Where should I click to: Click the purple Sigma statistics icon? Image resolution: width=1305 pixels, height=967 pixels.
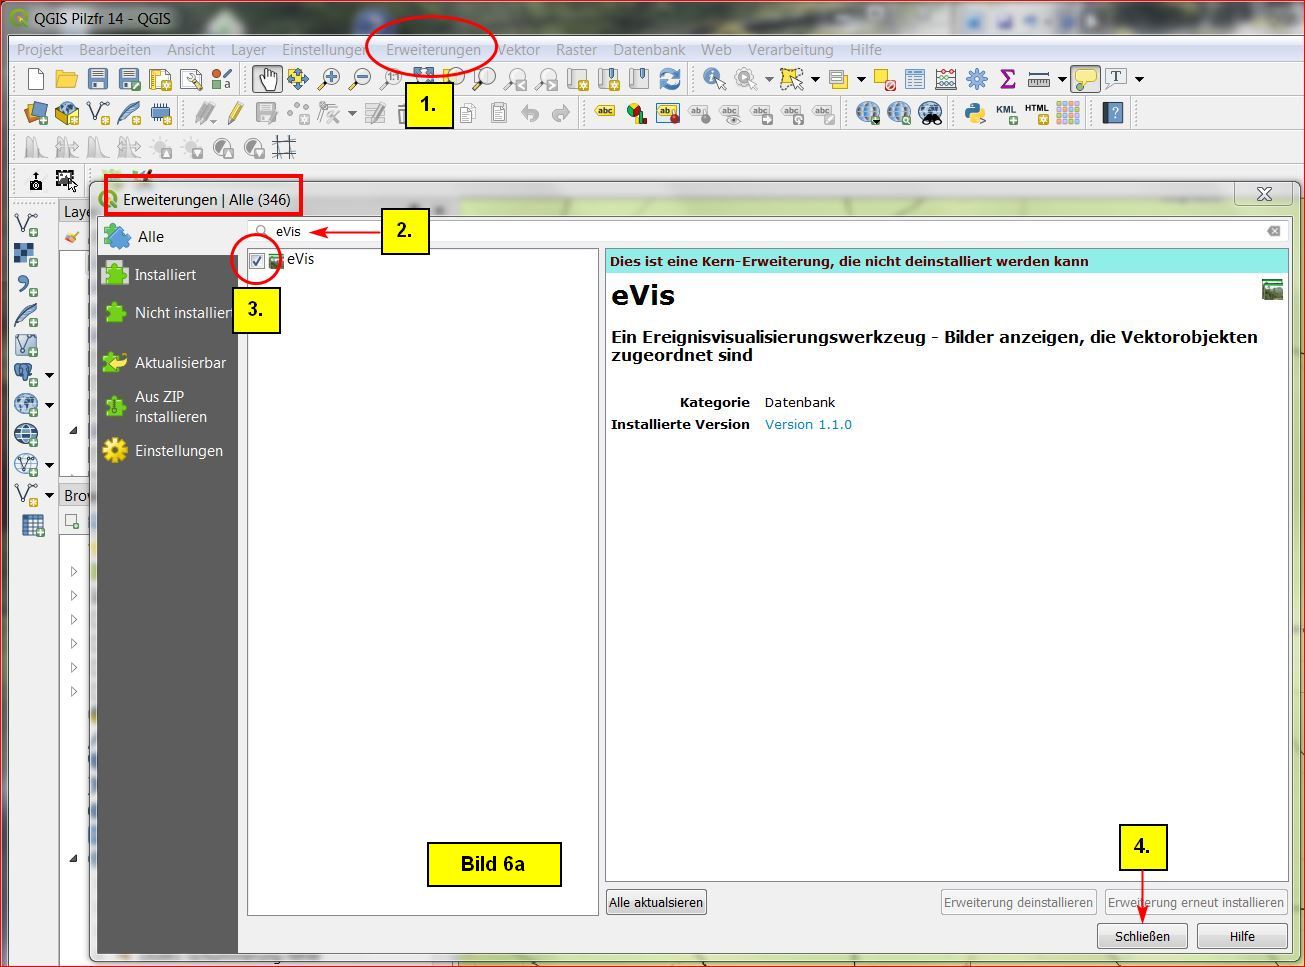1007,79
